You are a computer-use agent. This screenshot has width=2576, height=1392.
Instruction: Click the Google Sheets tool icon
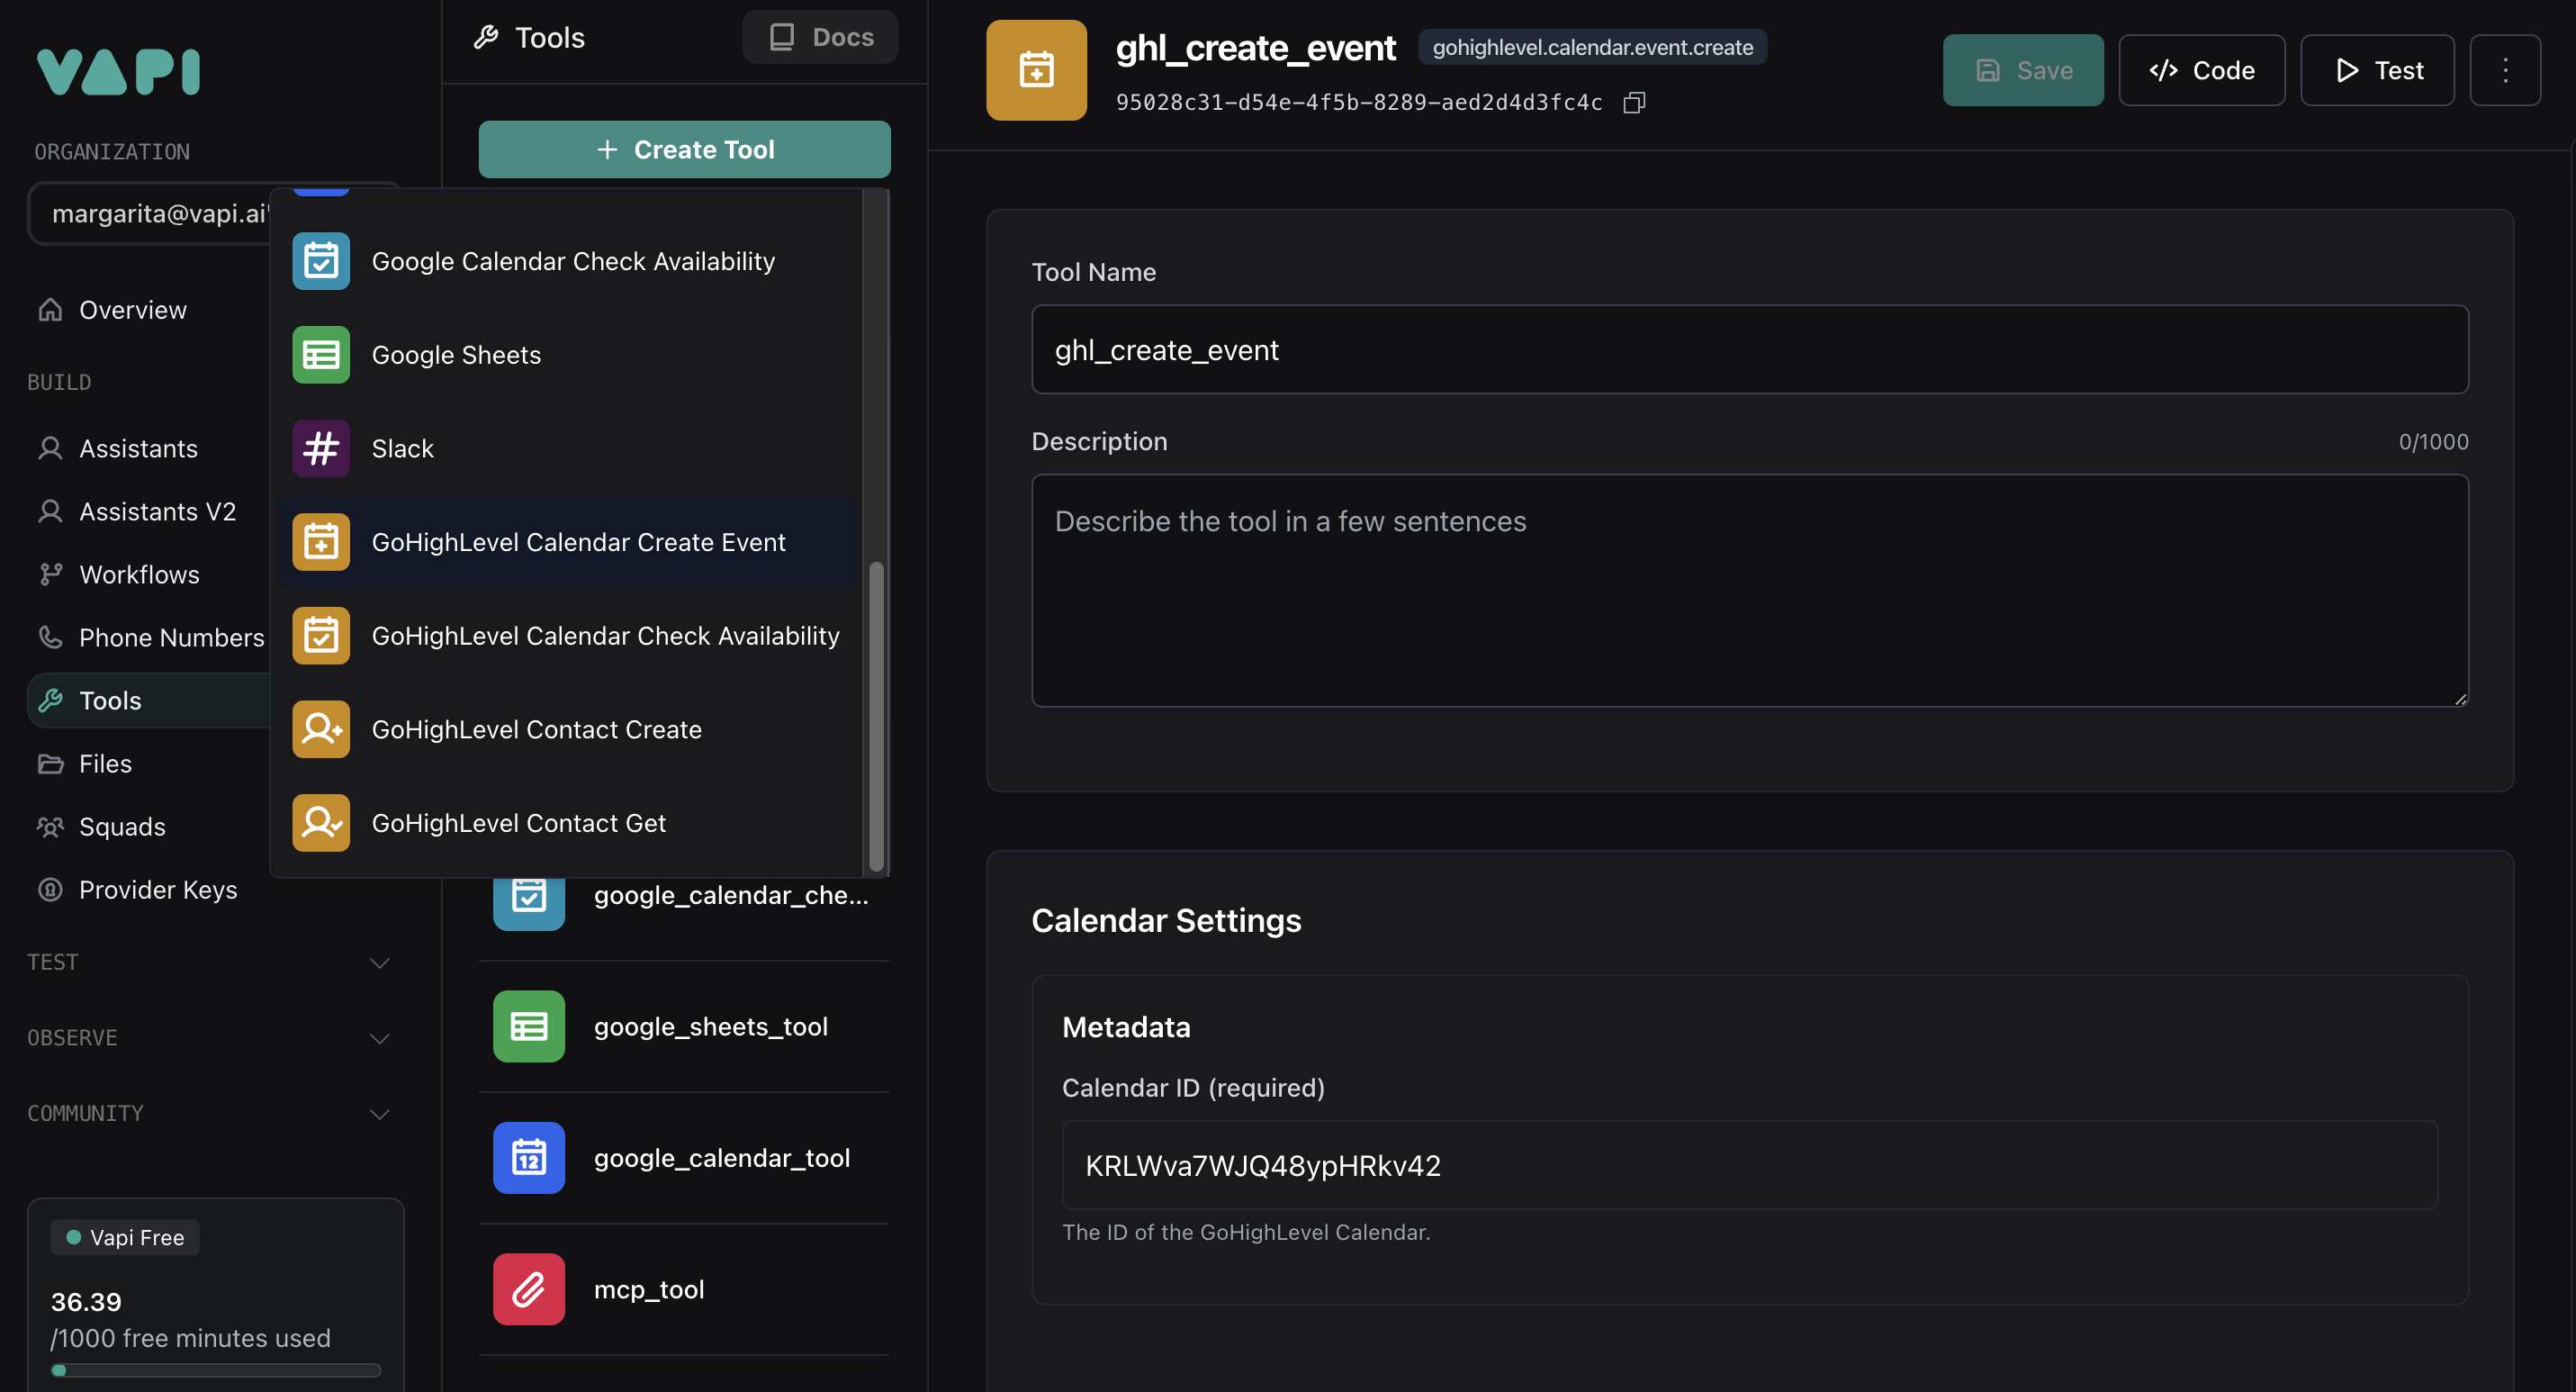320,354
